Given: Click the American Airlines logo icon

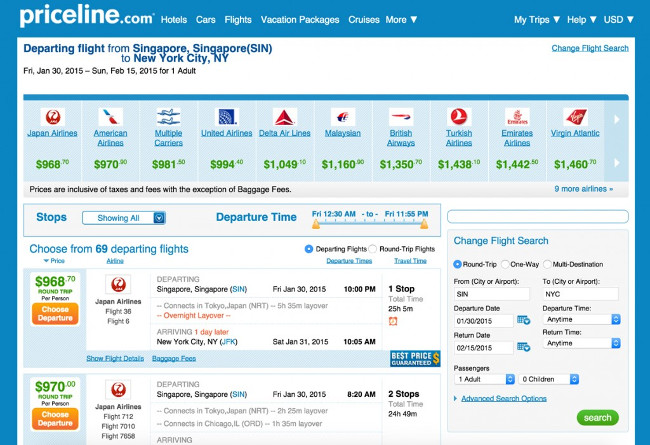Looking at the screenshot, I should click(x=110, y=117).
